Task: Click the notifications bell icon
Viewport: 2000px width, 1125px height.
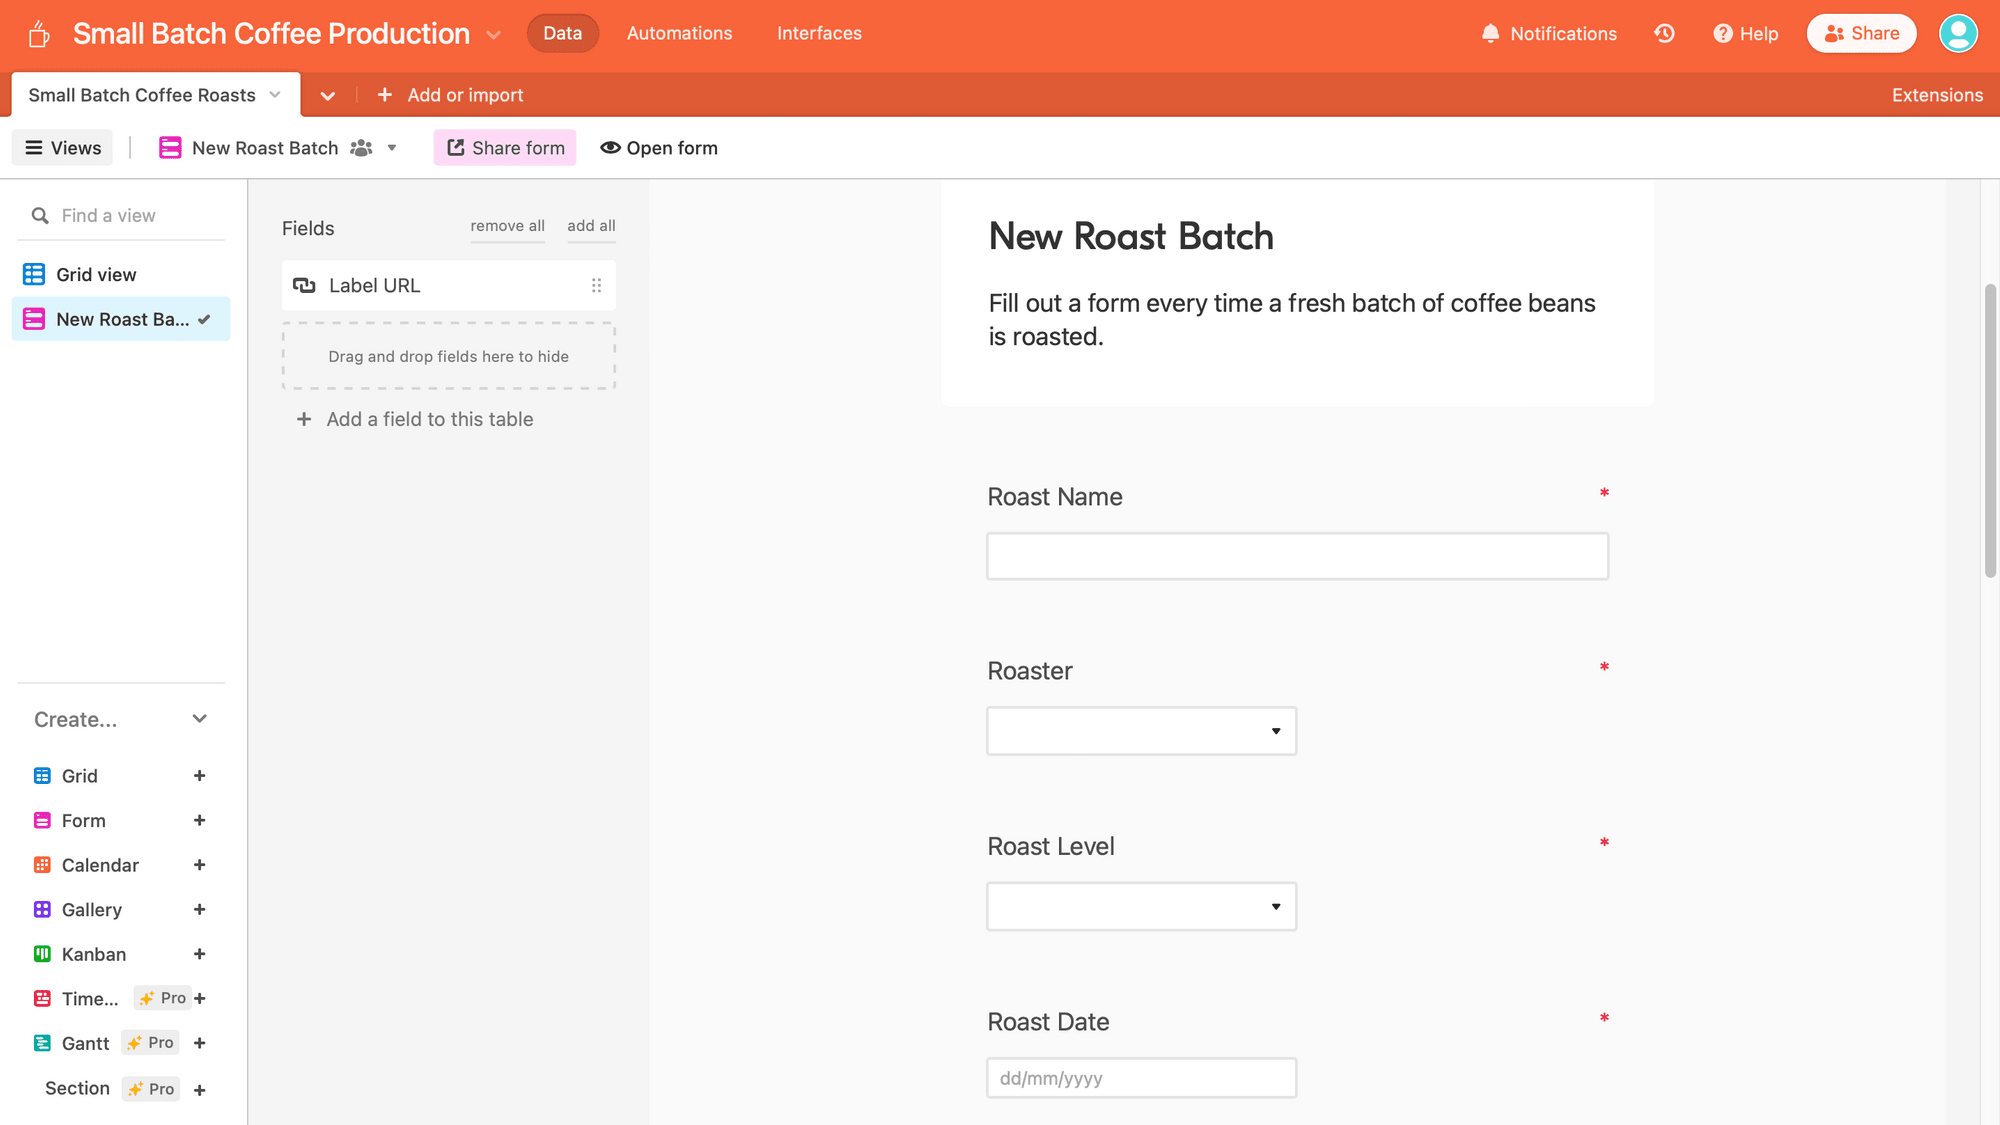Action: pos(1490,33)
